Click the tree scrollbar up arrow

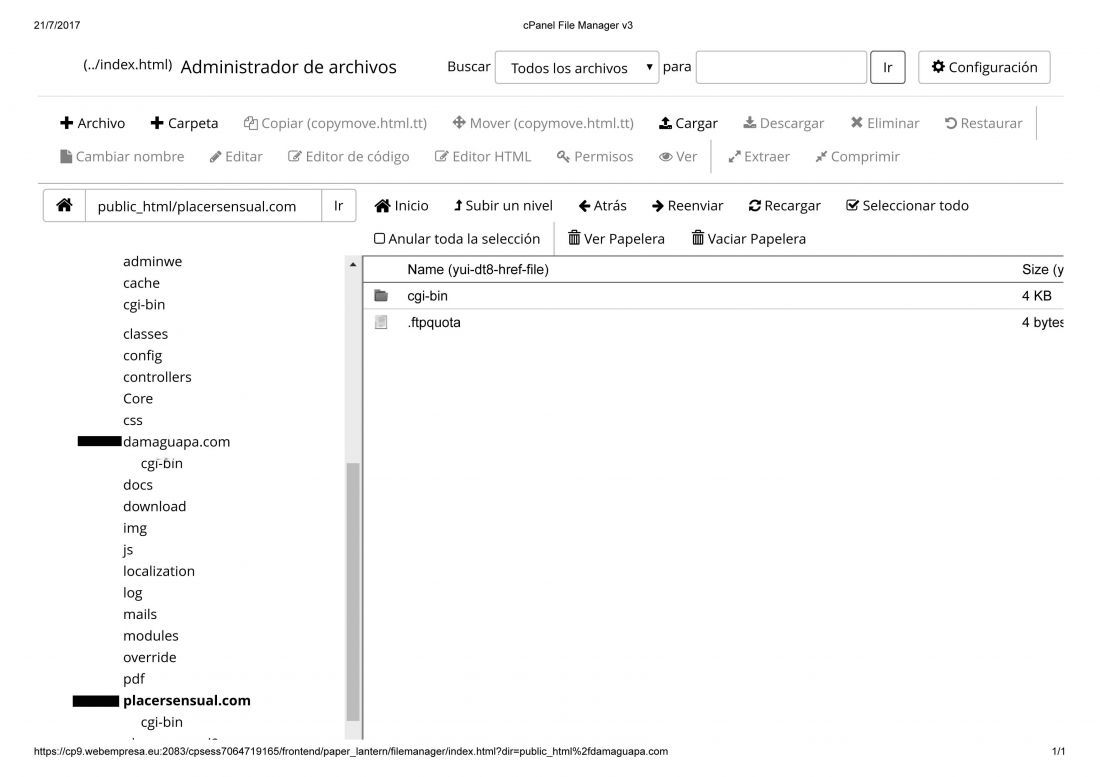pos(353,264)
